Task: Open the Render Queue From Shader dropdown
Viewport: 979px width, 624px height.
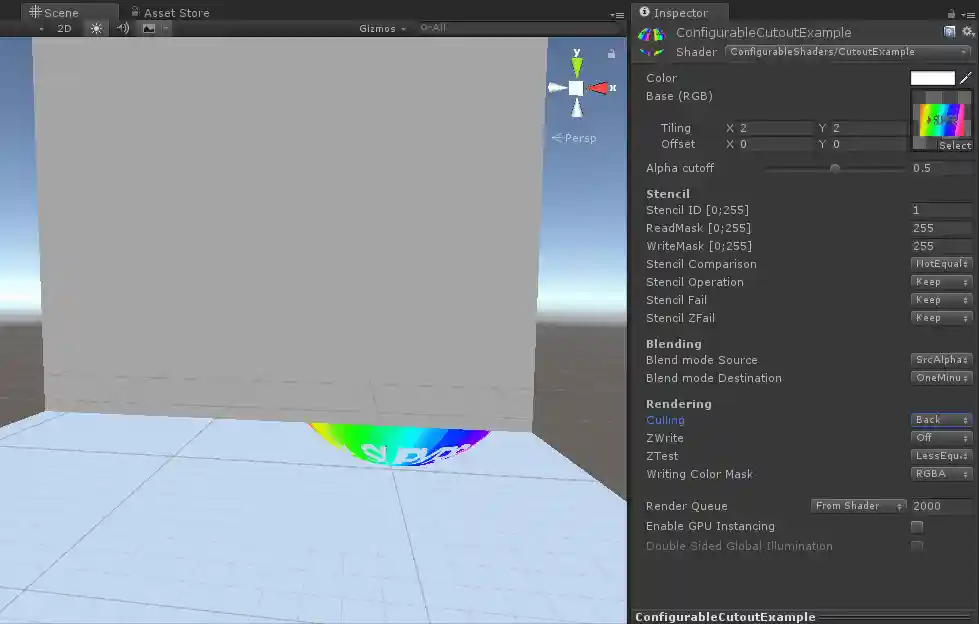Action: point(857,506)
